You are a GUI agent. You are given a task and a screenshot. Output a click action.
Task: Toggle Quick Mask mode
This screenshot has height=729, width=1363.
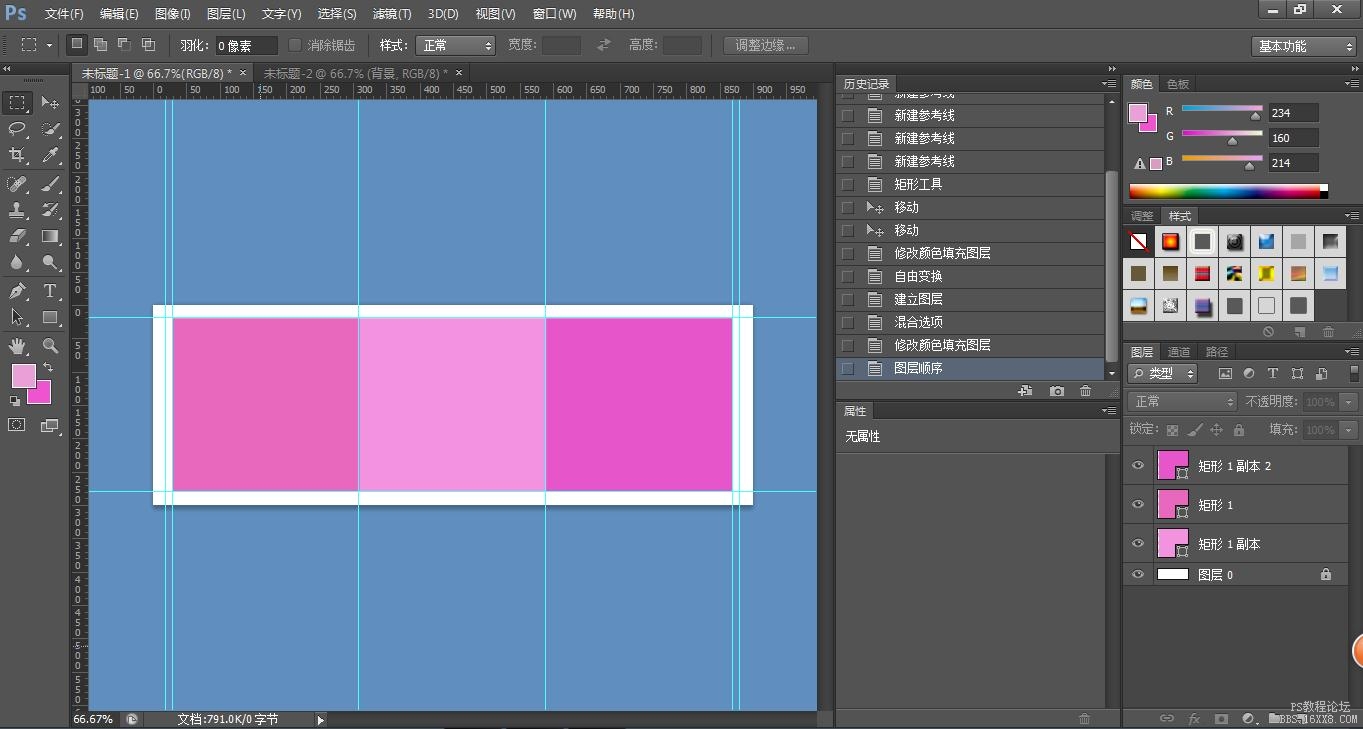coord(17,425)
